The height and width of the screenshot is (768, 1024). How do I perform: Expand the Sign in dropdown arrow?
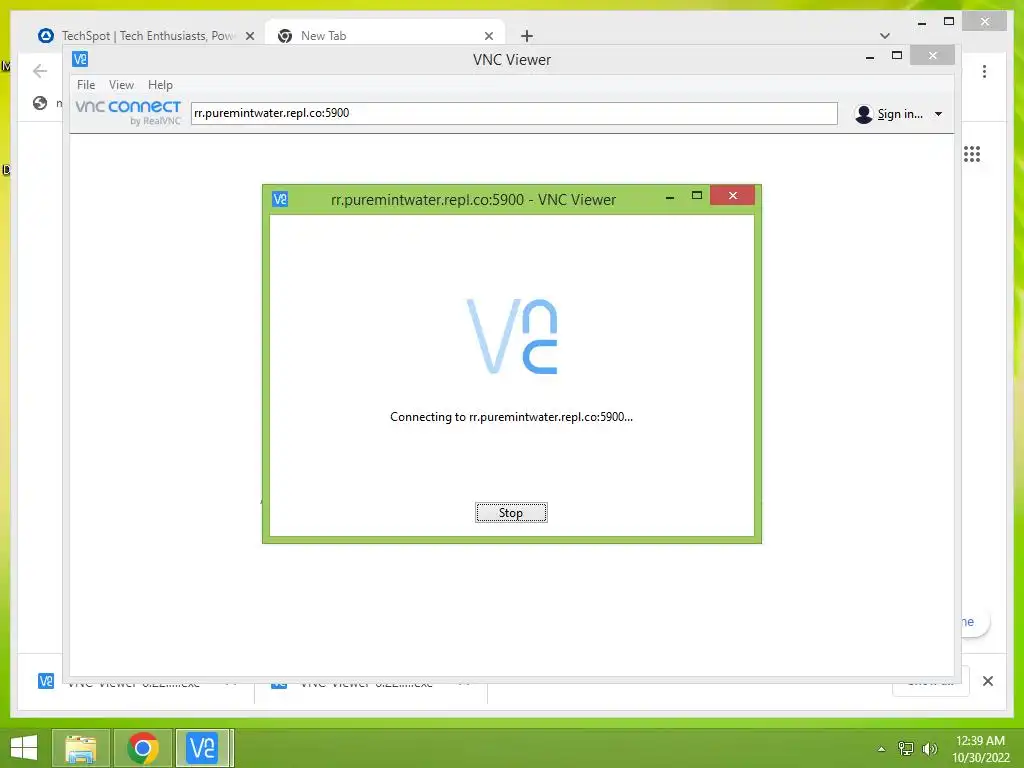pyautogui.click(x=938, y=114)
